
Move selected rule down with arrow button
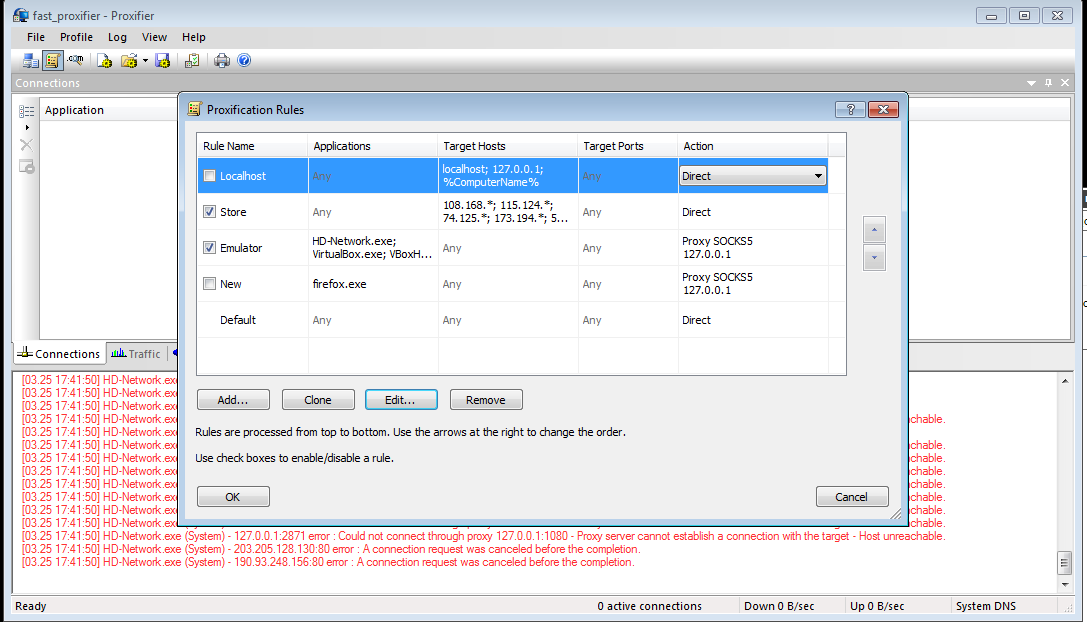click(x=874, y=258)
